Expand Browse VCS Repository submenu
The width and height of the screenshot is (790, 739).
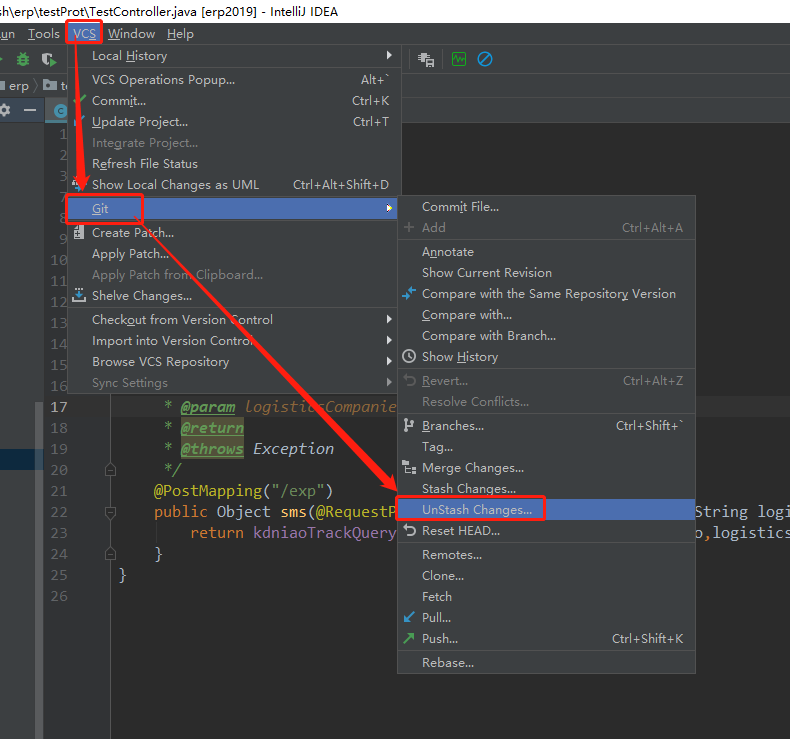click(x=234, y=362)
